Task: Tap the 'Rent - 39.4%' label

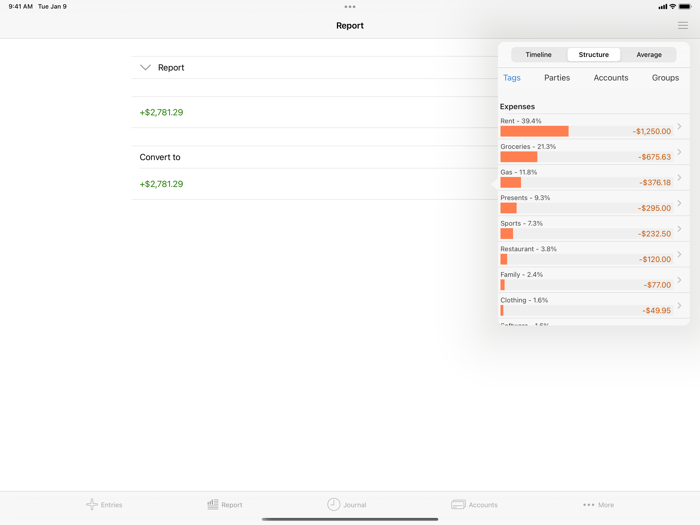Action: click(x=521, y=121)
